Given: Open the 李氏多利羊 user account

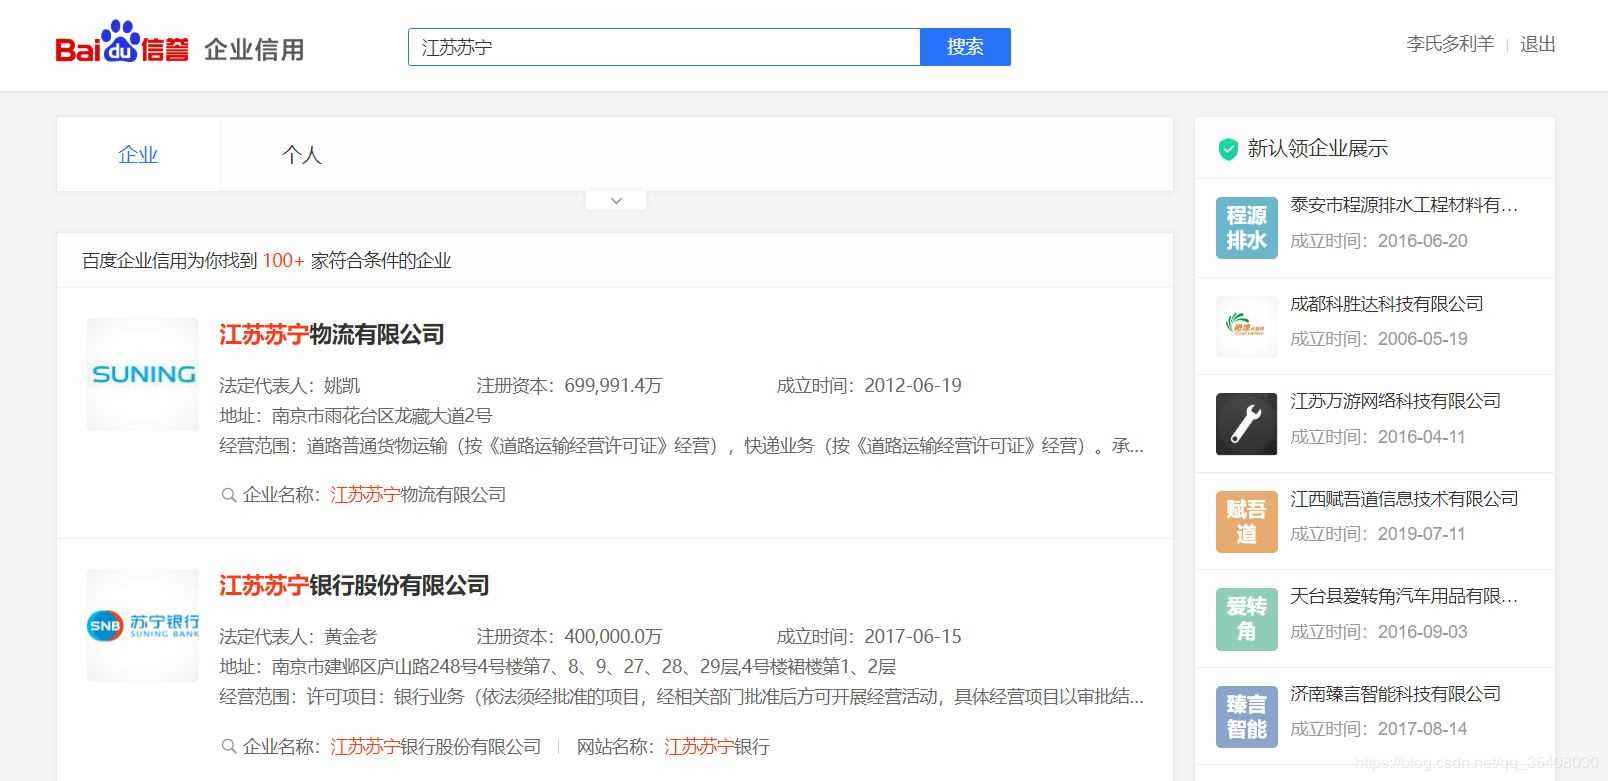Looking at the screenshot, I should pos(1449,44).
